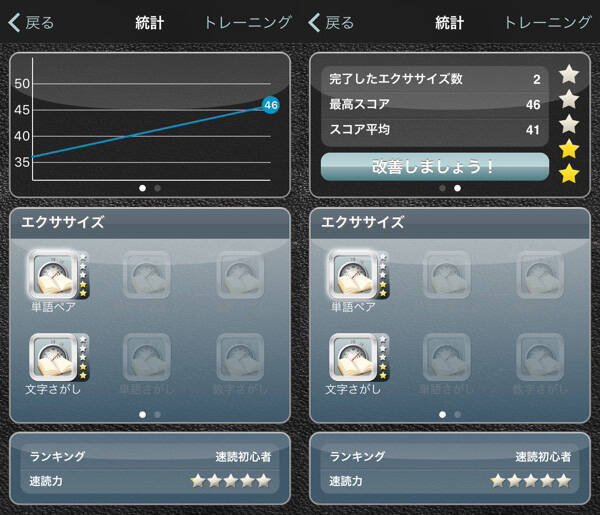Screen dimensions: 600x515
Task: Tap locked 単語さがし icon in left screen
Action: pos(147,357)
